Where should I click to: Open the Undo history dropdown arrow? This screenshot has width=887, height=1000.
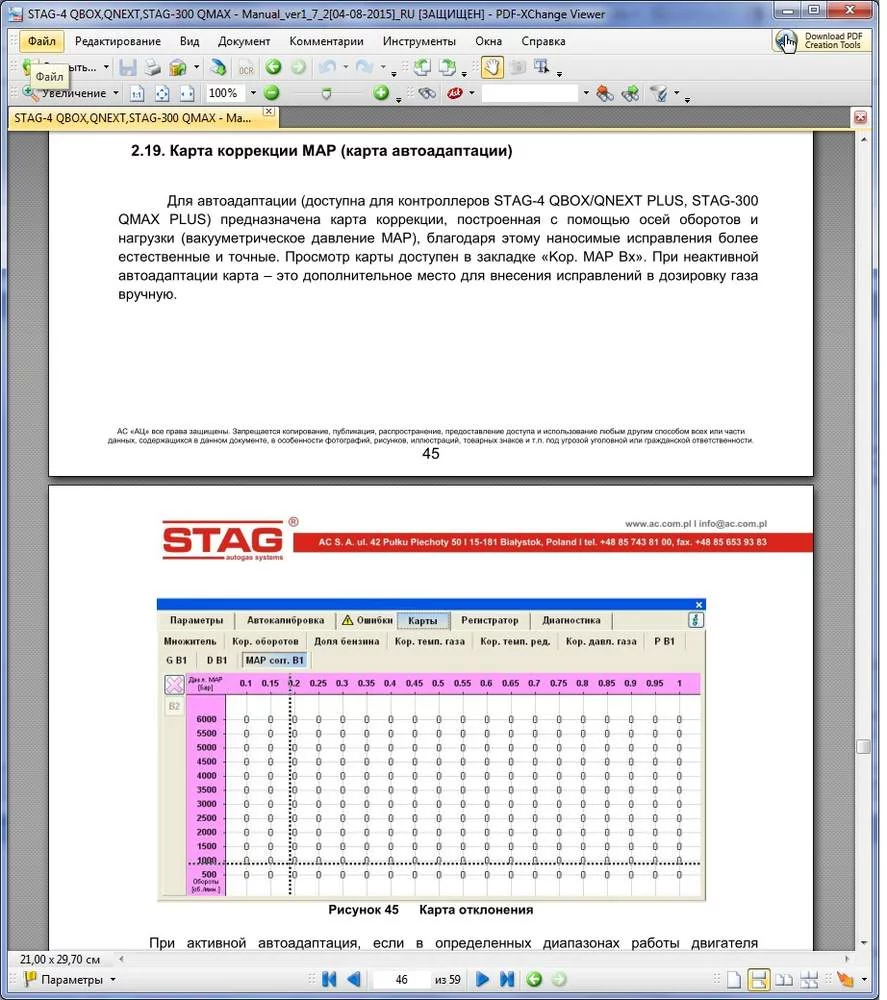346,67
